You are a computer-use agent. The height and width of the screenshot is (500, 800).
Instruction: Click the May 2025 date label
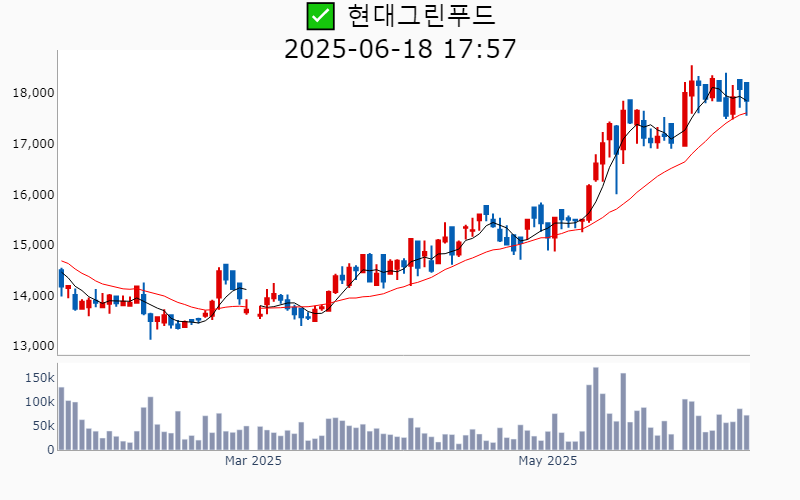pos(547,461)
